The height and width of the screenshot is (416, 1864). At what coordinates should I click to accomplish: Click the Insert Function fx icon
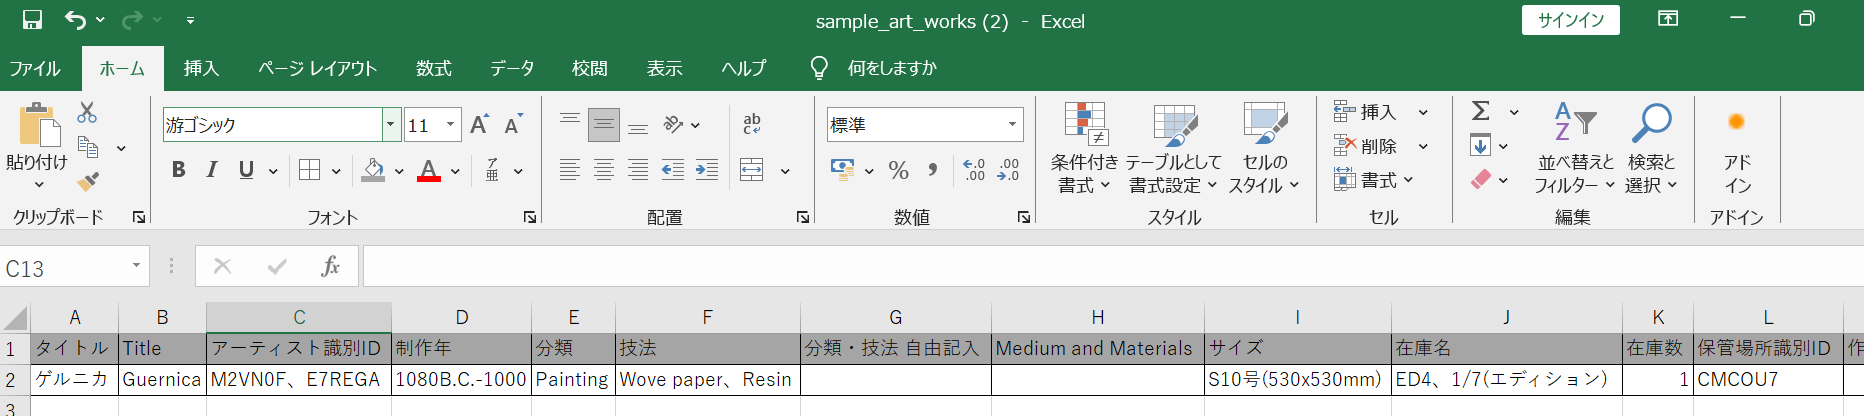(330, 266)
